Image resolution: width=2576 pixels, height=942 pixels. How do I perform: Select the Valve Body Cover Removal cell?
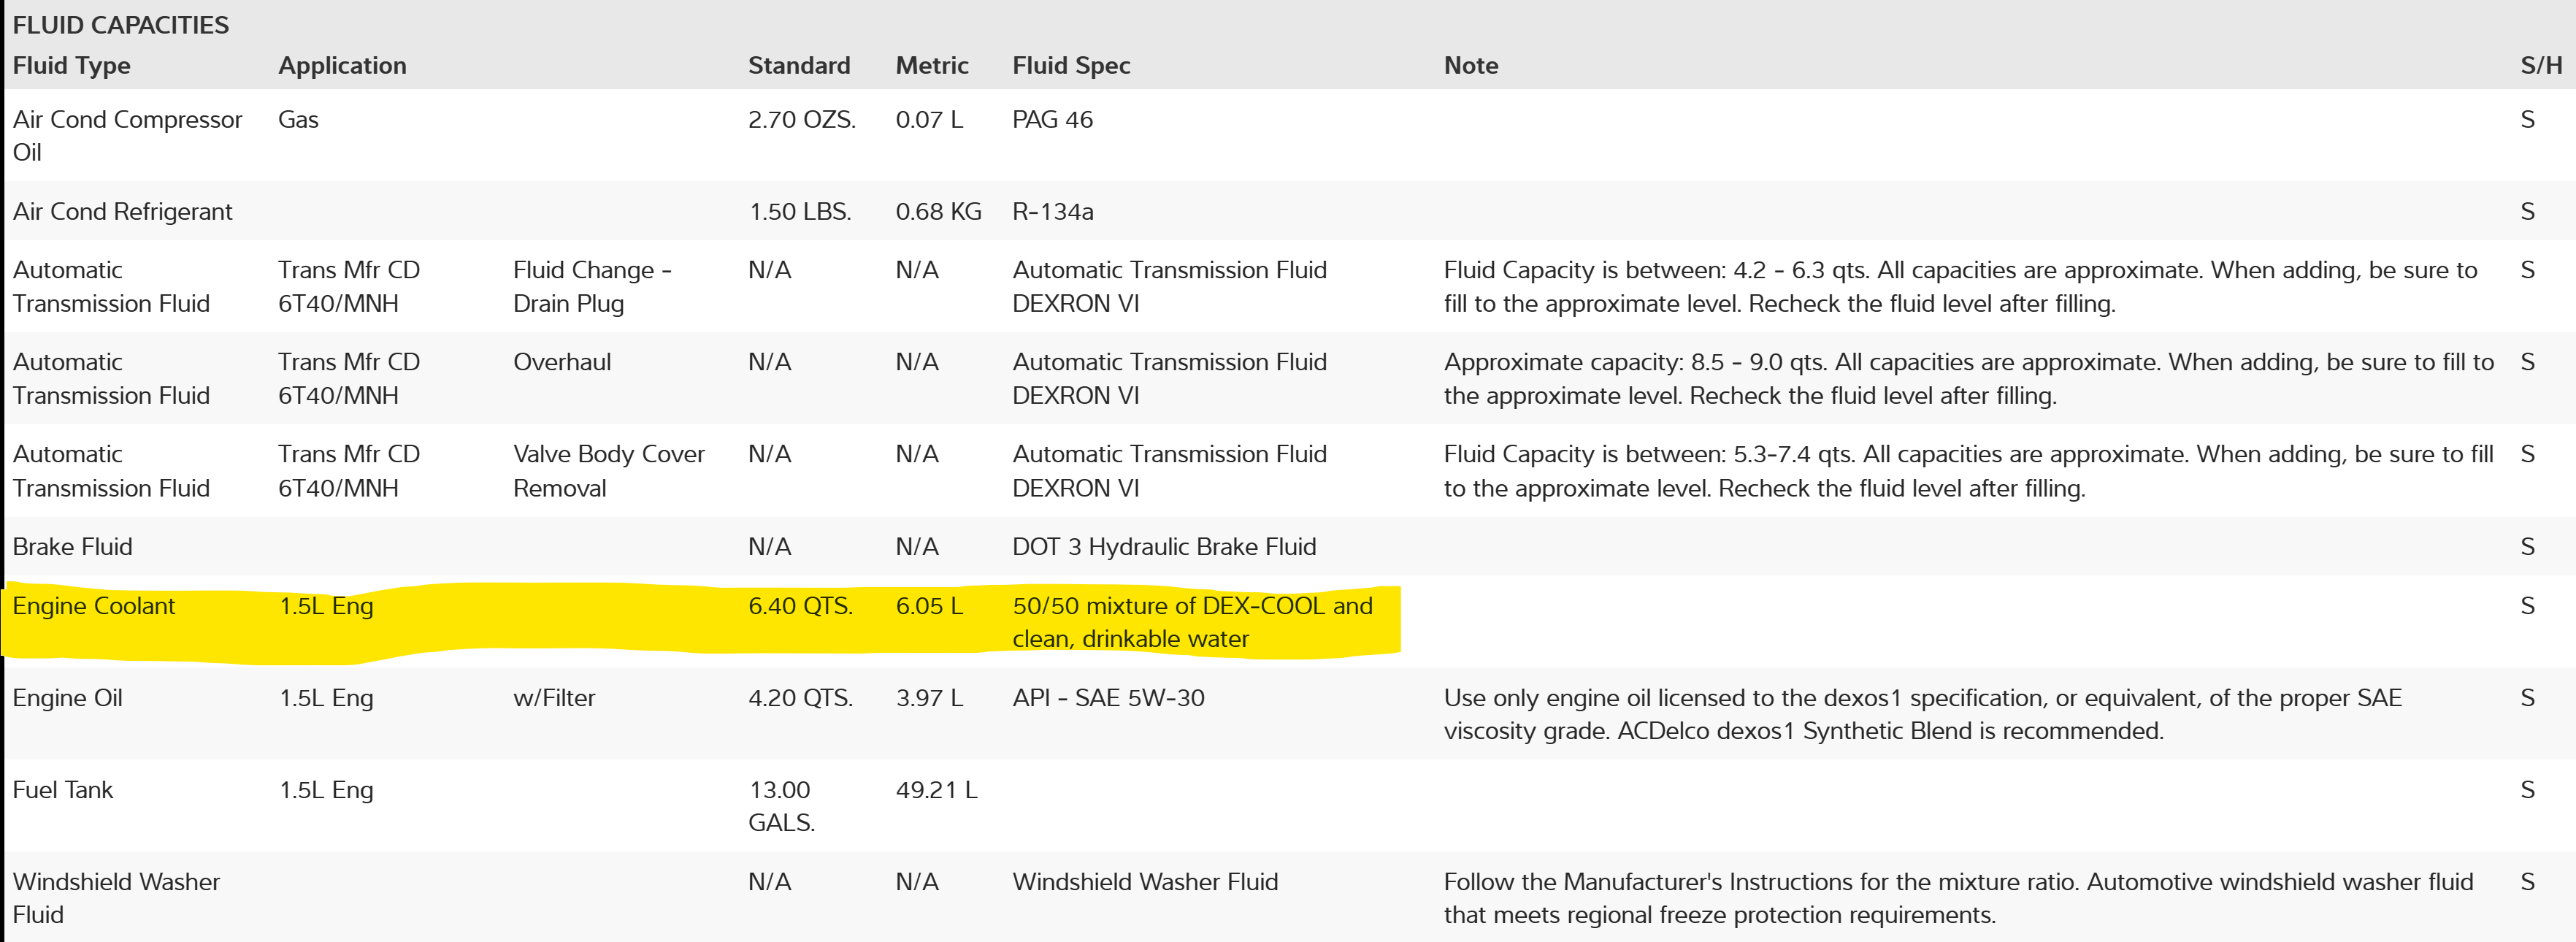point(608,471)
